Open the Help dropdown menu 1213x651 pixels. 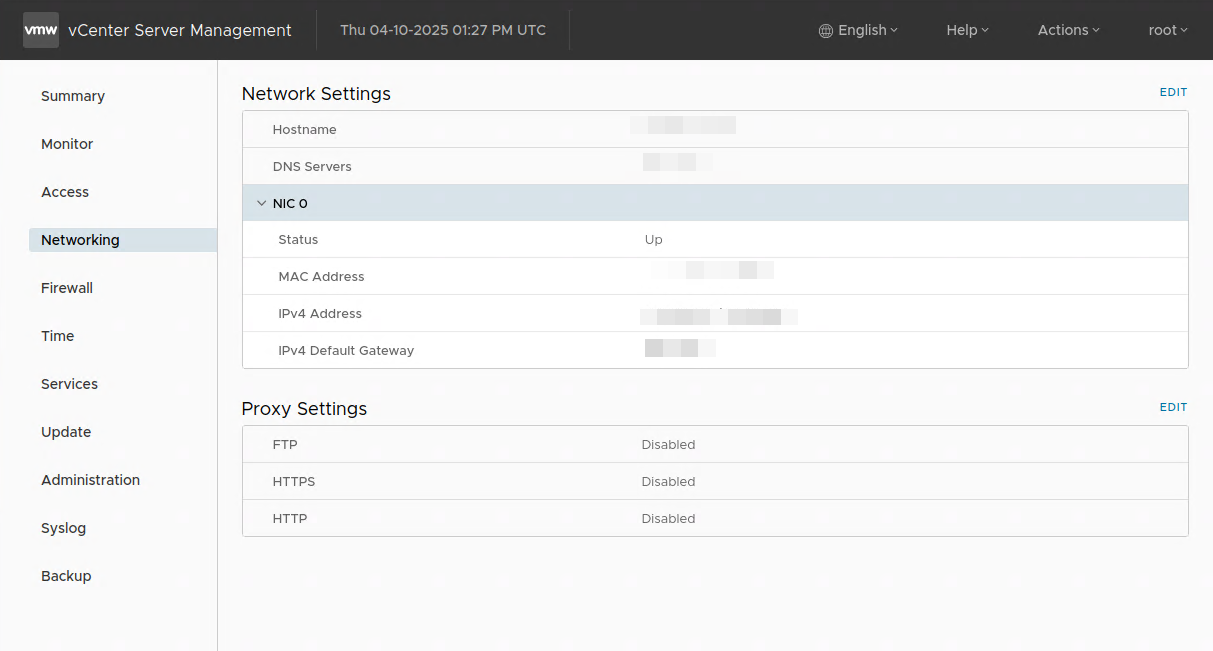pos(967,30)
